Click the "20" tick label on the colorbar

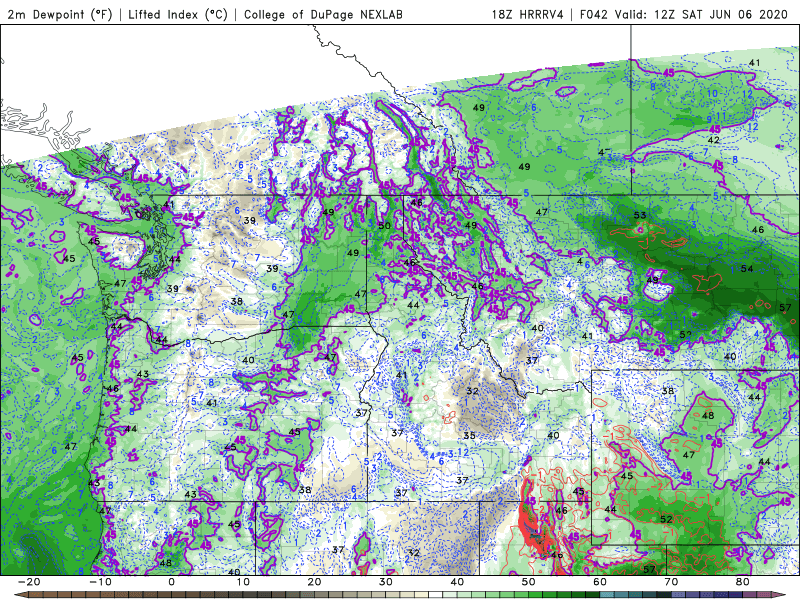pyautogui.click(x=314, y=582)
